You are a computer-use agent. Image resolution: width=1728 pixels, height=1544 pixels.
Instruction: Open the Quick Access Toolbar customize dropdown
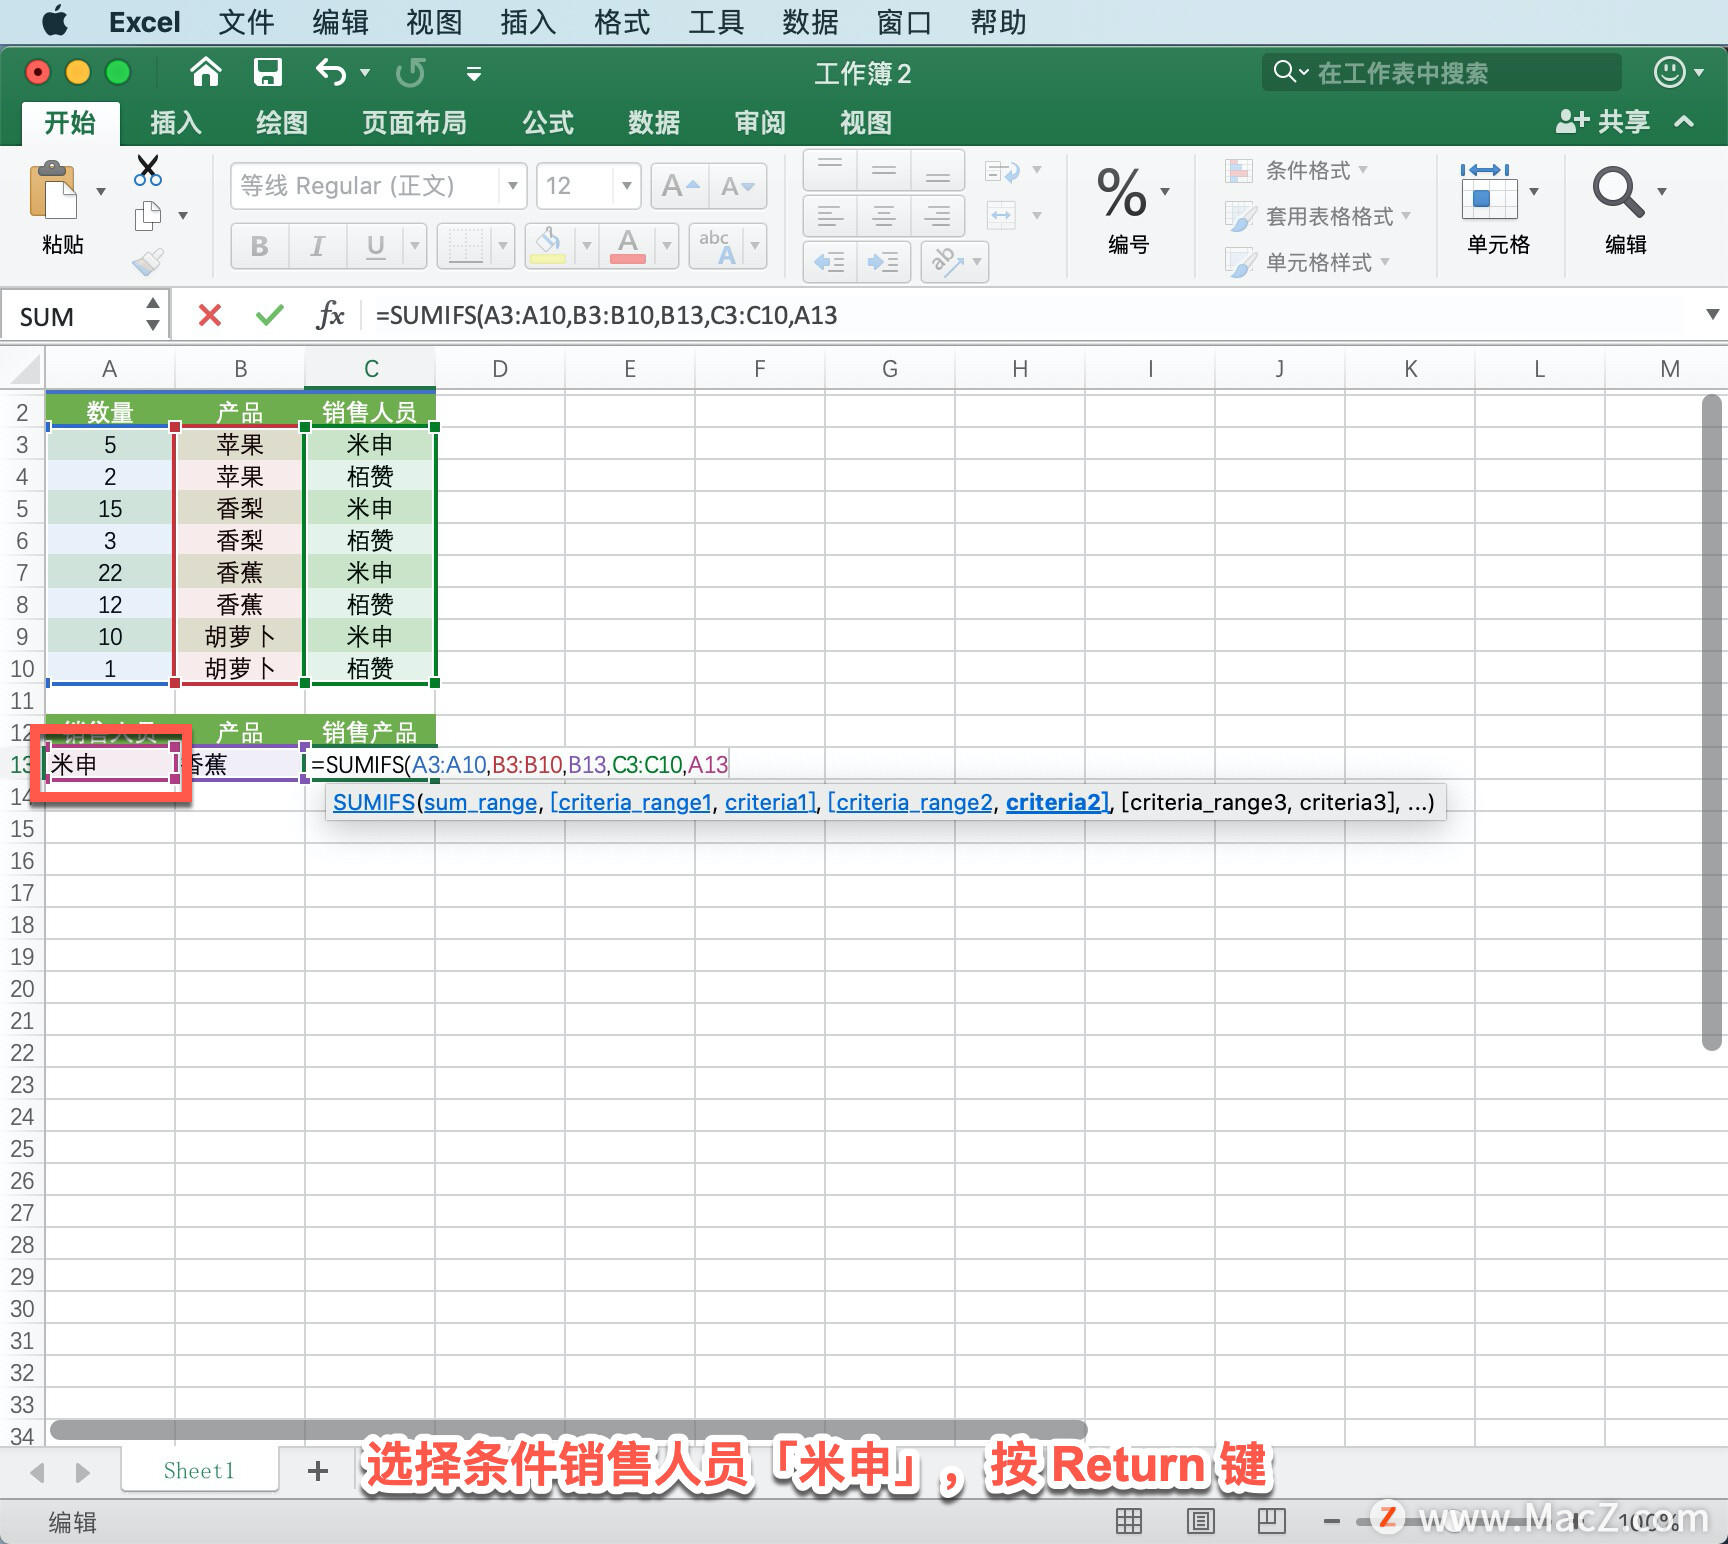click(x=474, y=73)
